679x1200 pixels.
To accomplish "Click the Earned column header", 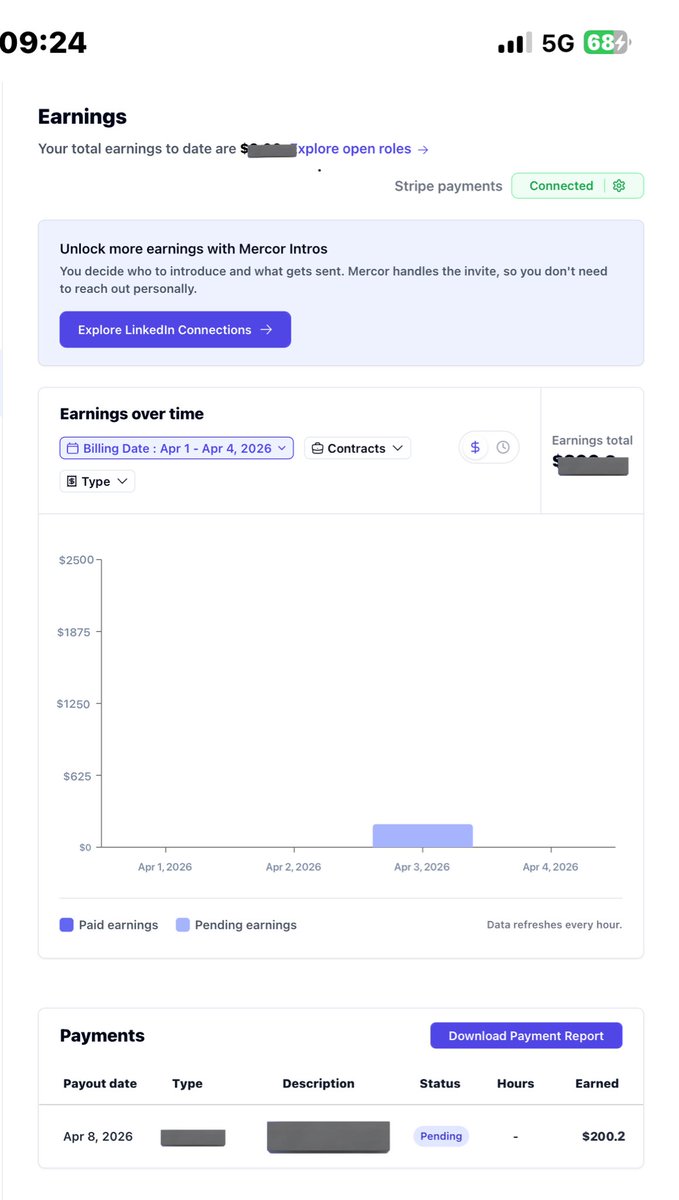I will click(597, 1084).
